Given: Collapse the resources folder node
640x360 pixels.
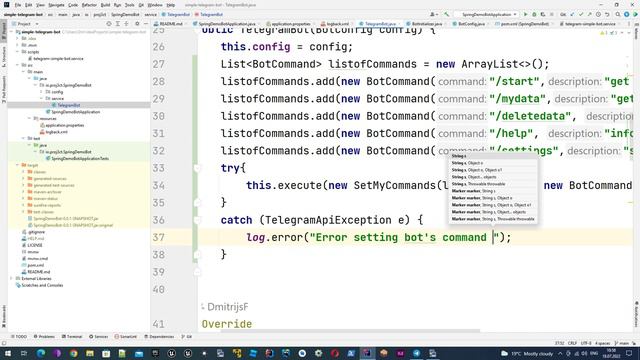Looking at the screenshot, I should [x=29, y=119].
